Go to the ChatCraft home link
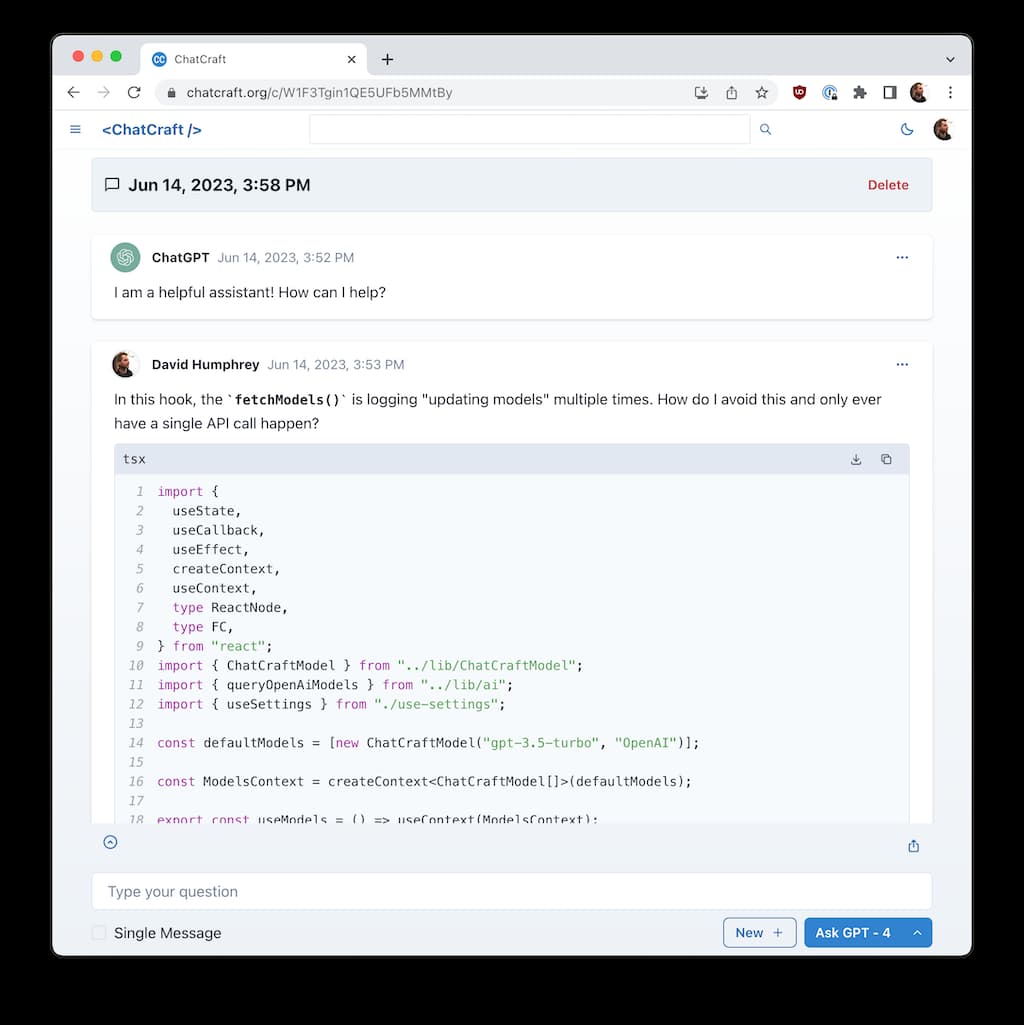This screenshot has height=1025, width=1024. tap(152, 129)
